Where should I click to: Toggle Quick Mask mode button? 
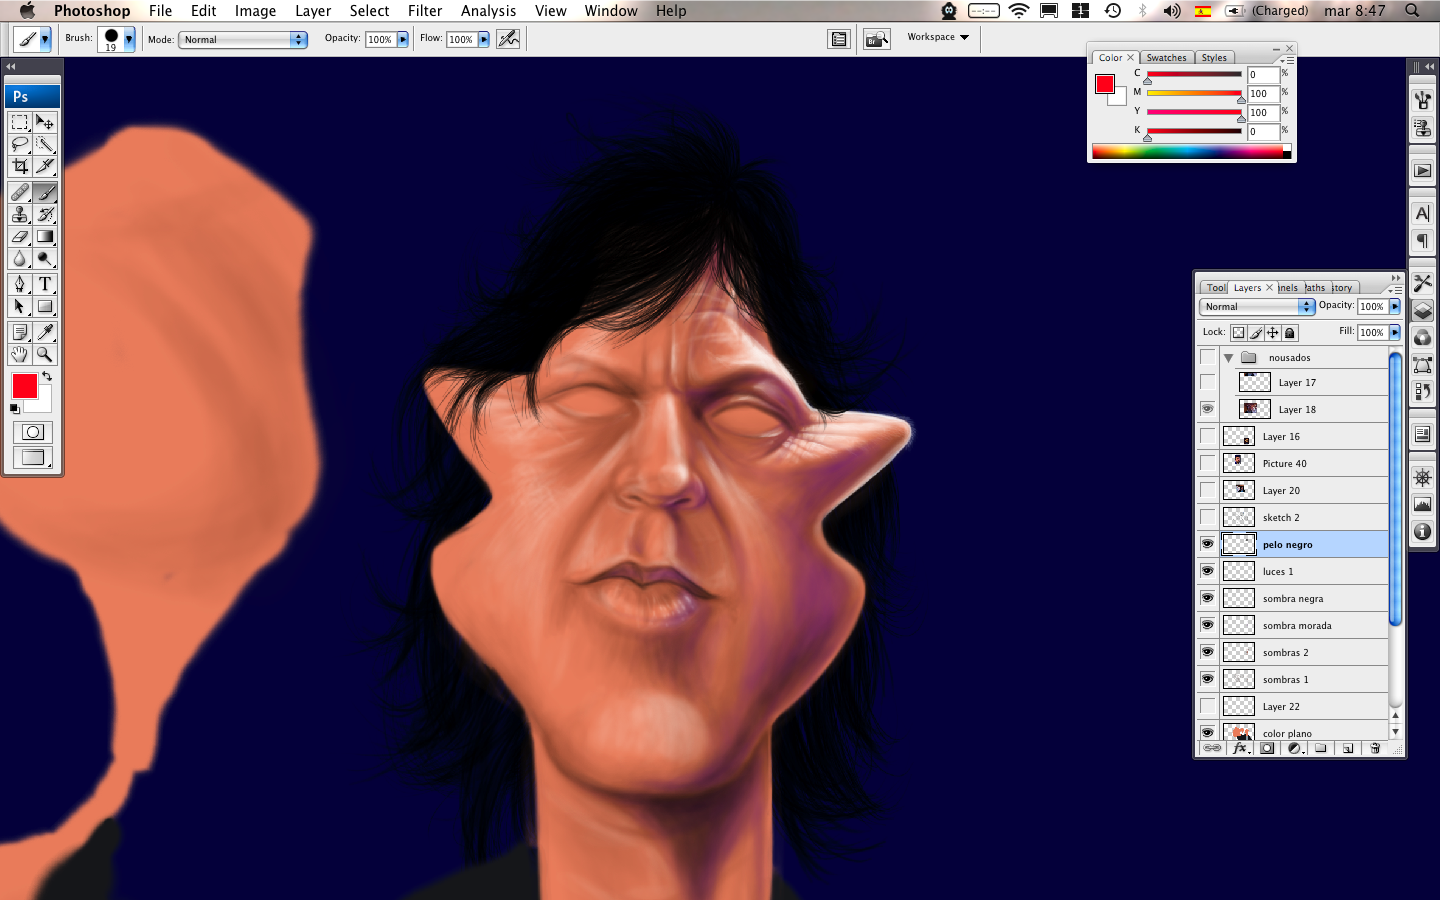(33, 432)
